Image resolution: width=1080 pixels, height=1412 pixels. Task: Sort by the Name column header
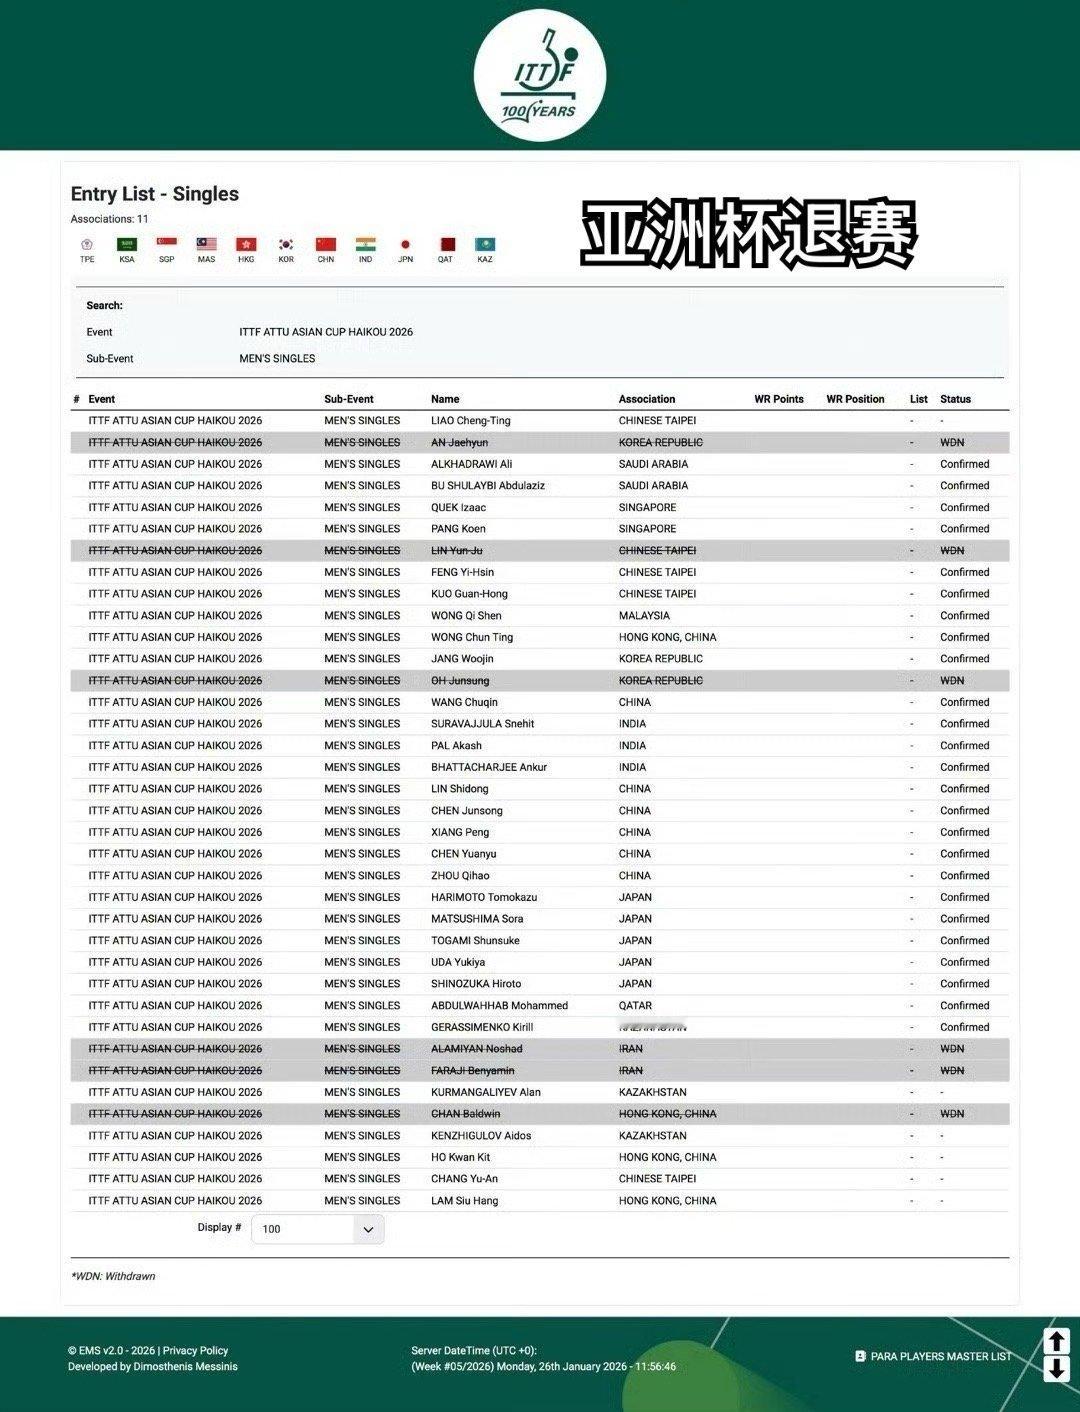[x=445, y=399]
